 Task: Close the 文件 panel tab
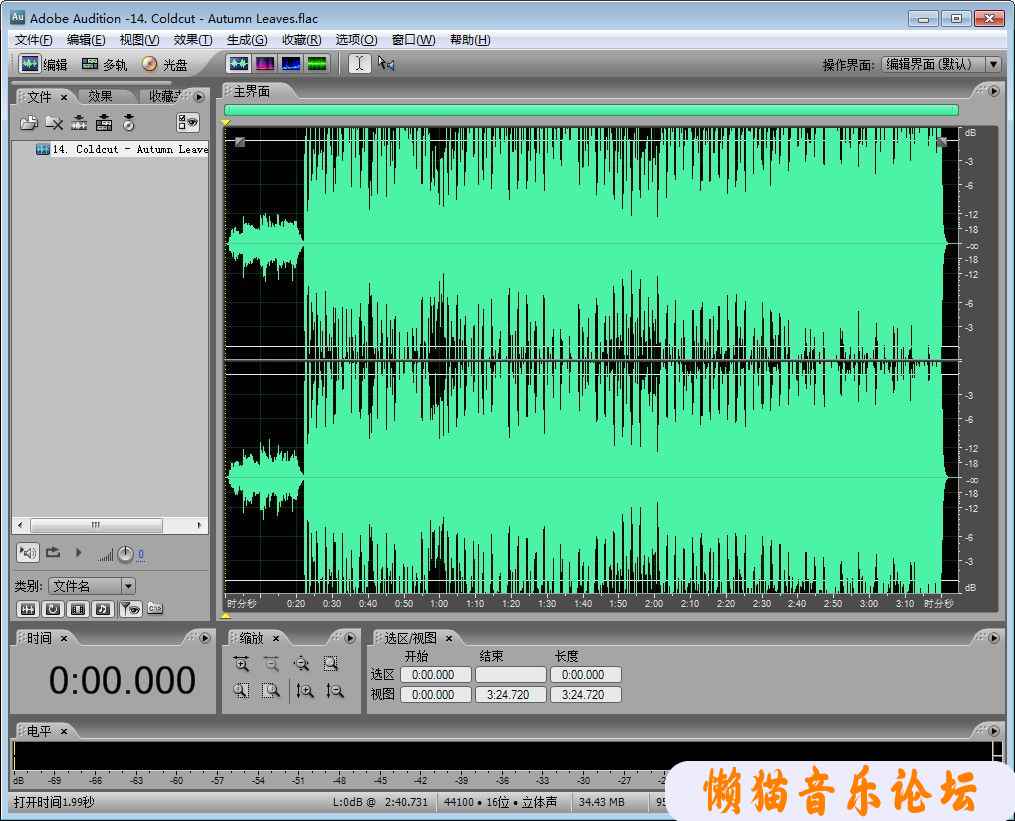(x=64, y=97)
